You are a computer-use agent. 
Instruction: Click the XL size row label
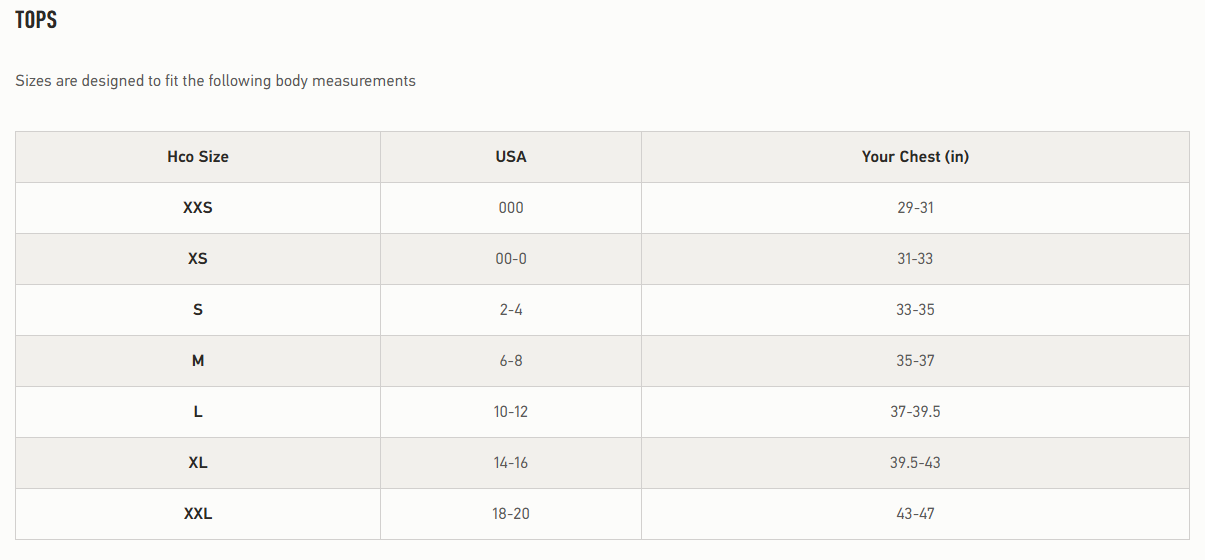(x=198, y=463)
